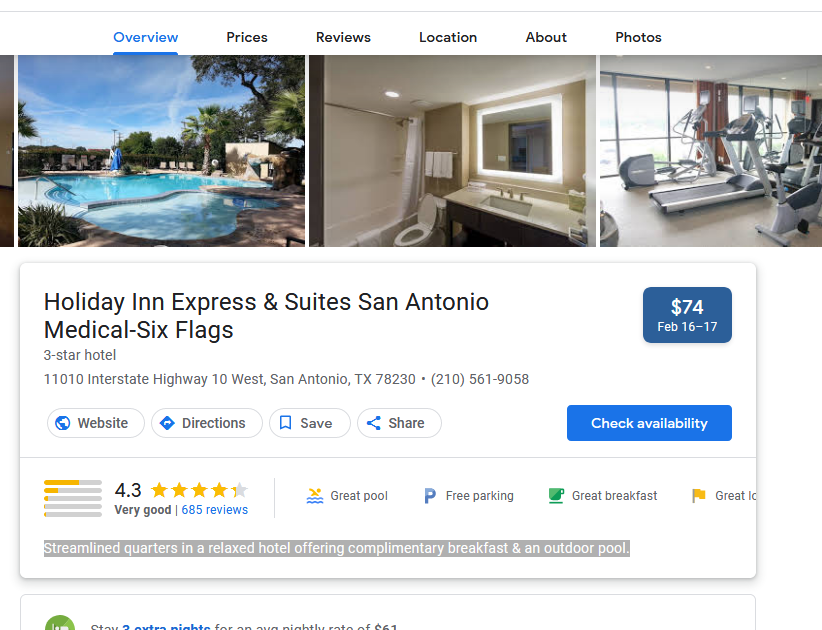Click the Check availability button
Image resolution: width=822 pixels, height=630 pixels.
click(649, 423)
